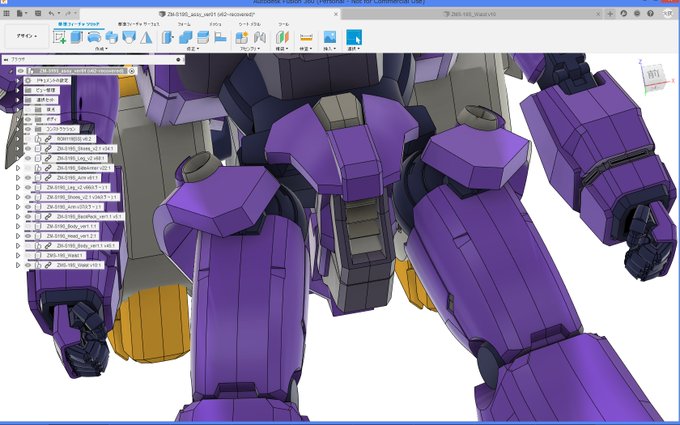Select the Offset Face tool icon
This screenshot has height=425, width=680.
203,38
